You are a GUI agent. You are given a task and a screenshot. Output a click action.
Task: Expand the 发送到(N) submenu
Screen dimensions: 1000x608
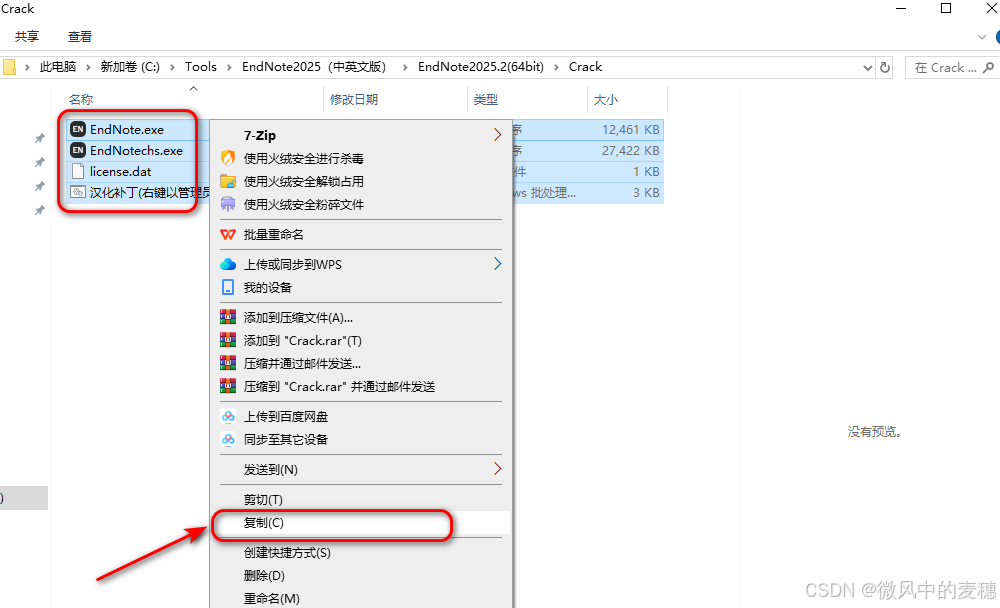[497, 470]
